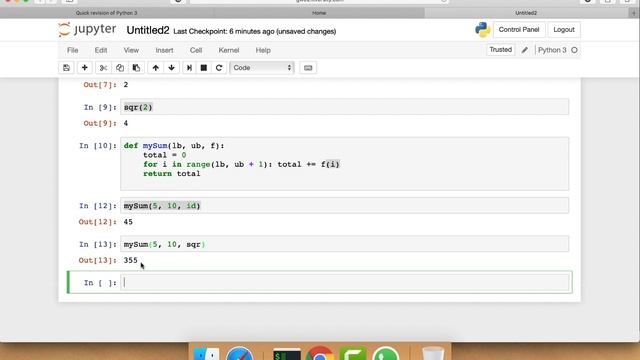
Task: Insert a cell below with the plus icon
Action: click(84, 68)
